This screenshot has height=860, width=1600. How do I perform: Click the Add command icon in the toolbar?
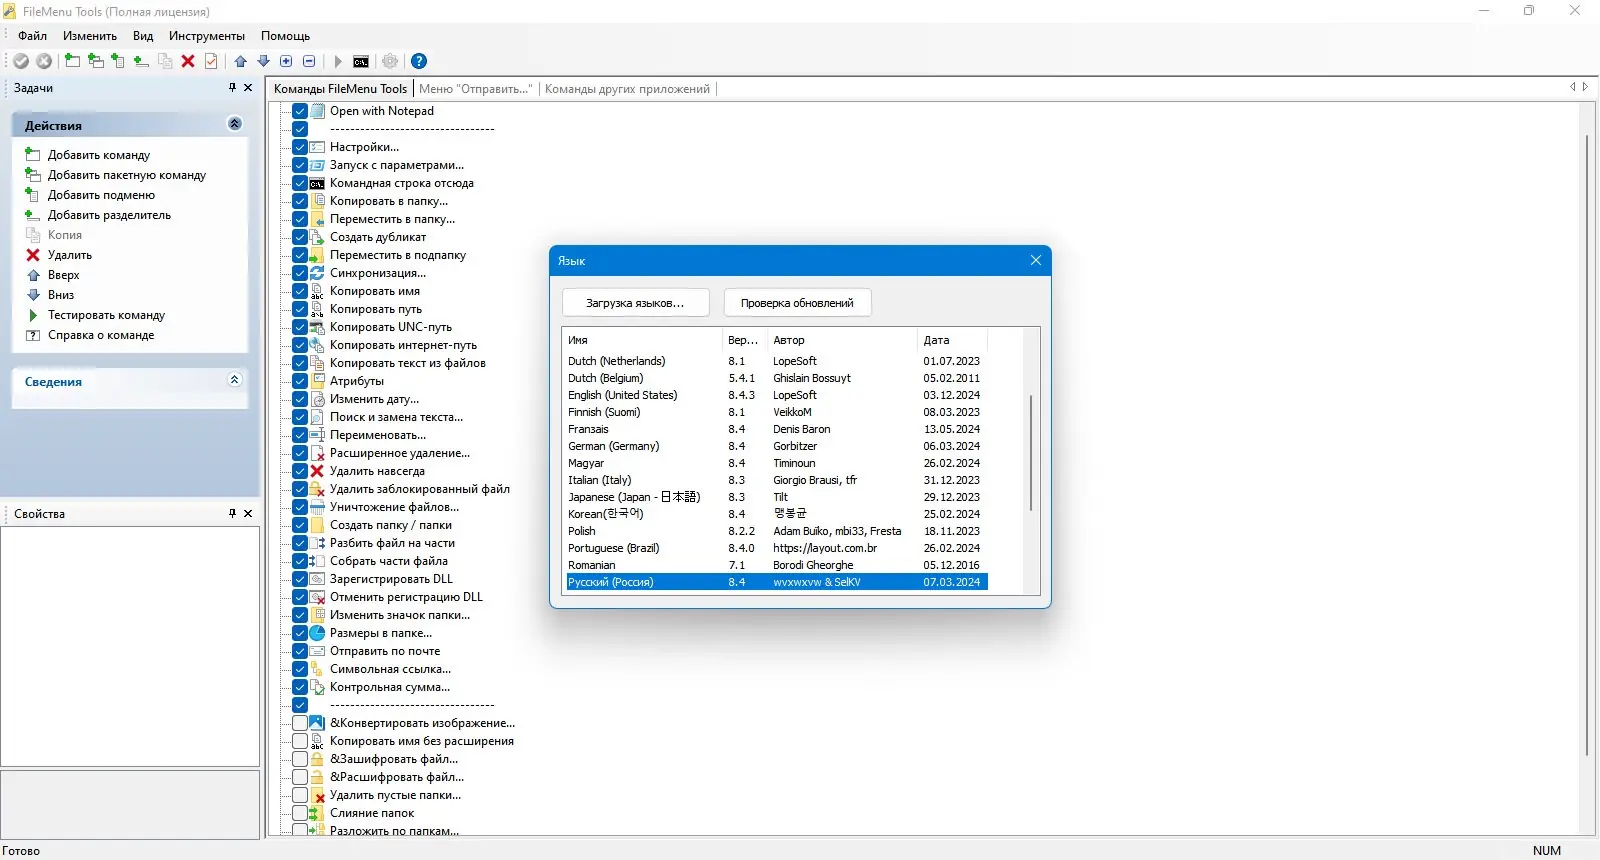point(72,61)
